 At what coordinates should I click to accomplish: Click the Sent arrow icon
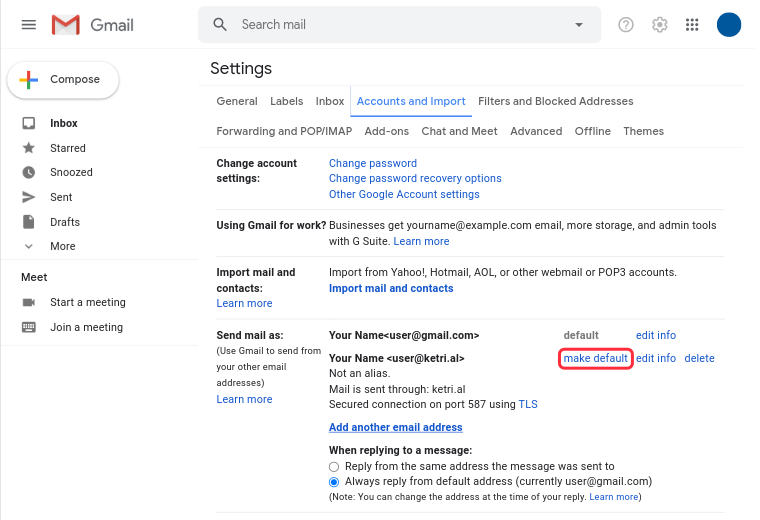[29, 197]
